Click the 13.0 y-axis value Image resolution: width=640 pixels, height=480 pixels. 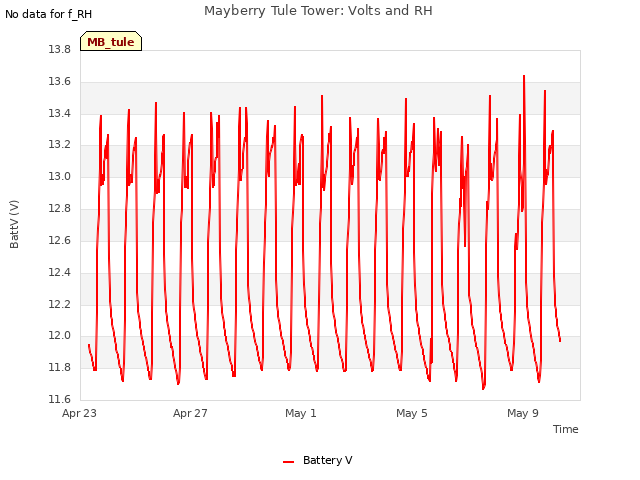click(x=60, y=177)
